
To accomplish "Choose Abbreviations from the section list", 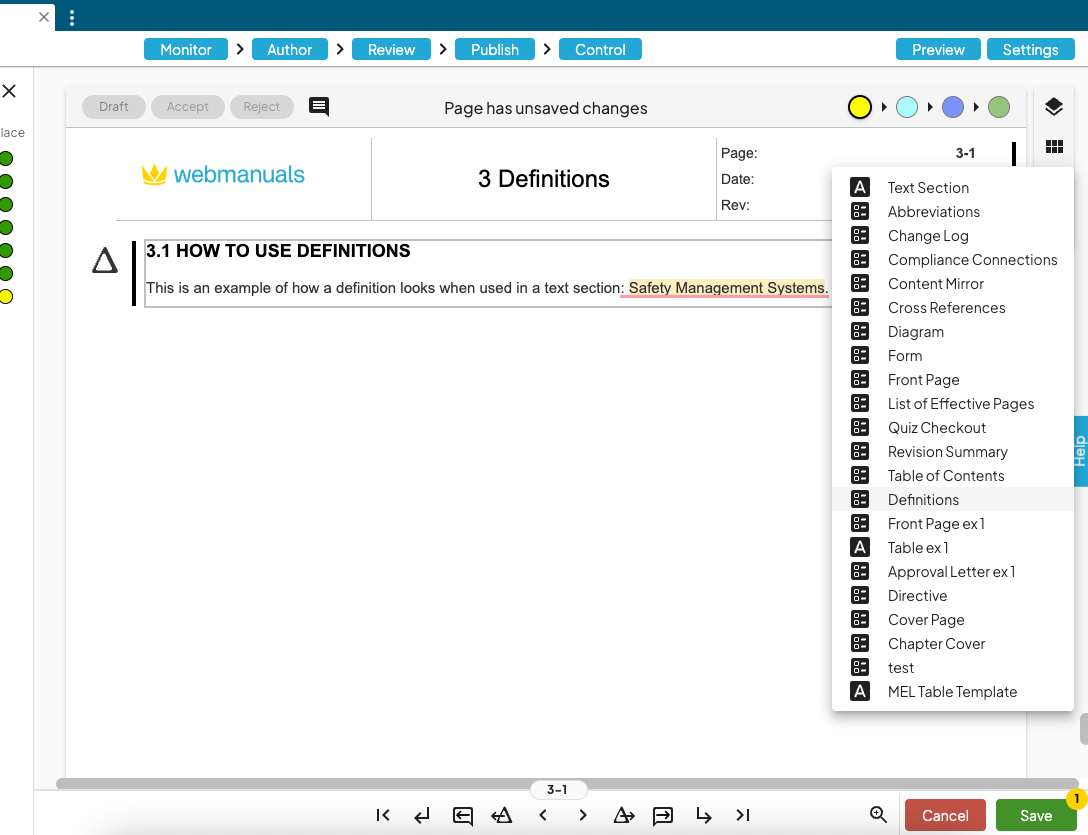I will [953, 212].
